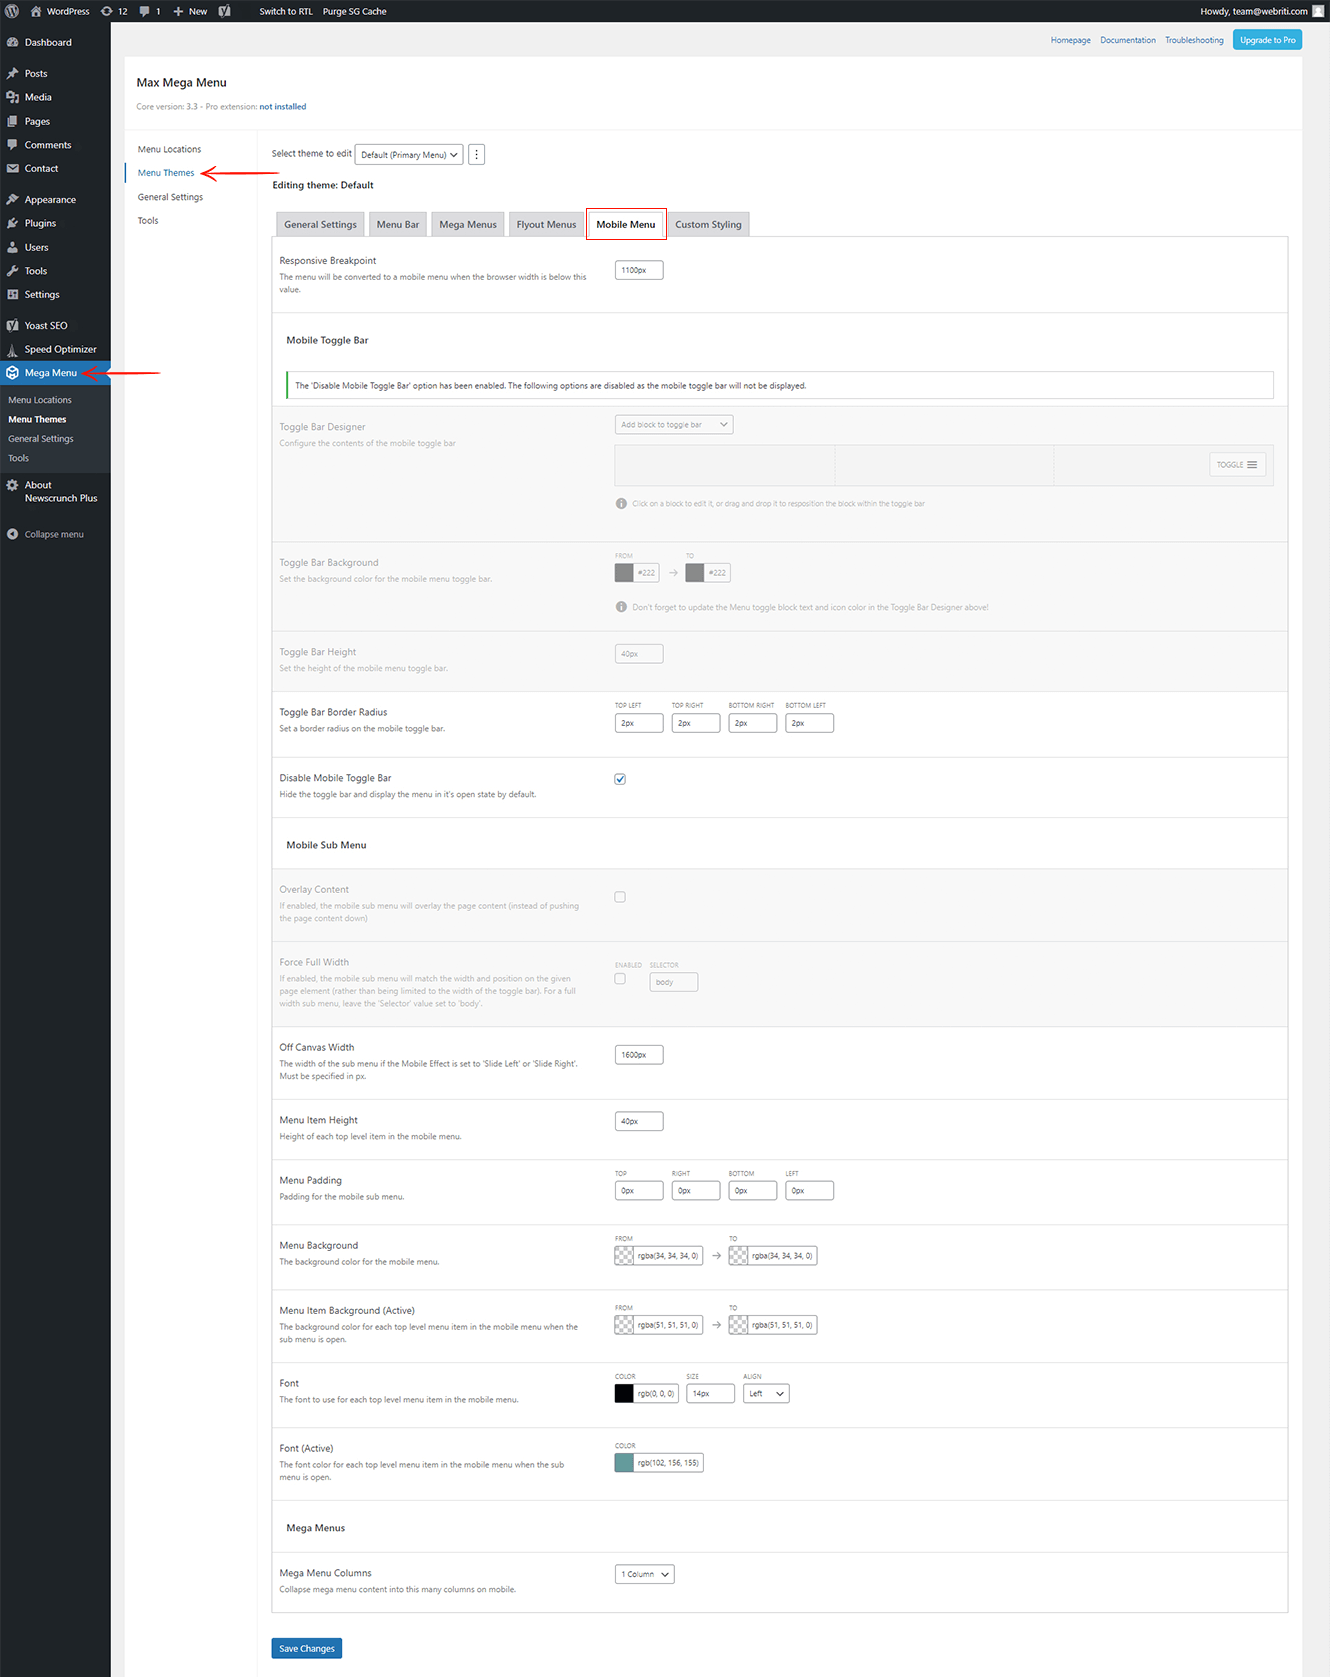The height and width of the screenshot is (1677, 1330).
Task: Open the Mega Menus tab
Action: [468, 224]
